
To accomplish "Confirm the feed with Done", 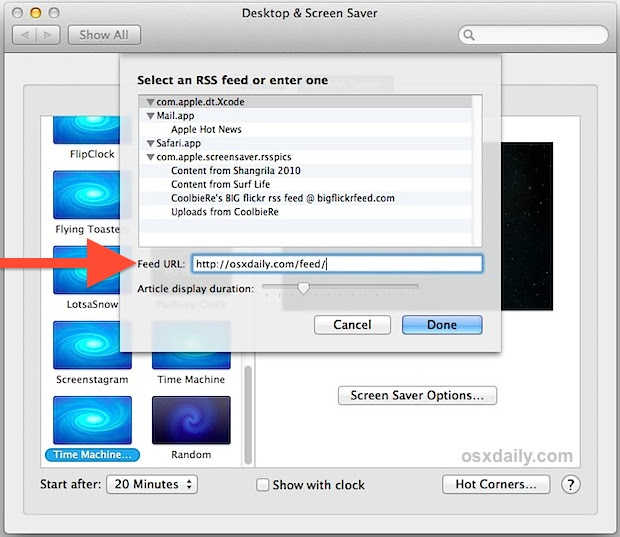I will pyautogui.click(x=442, y=325).
